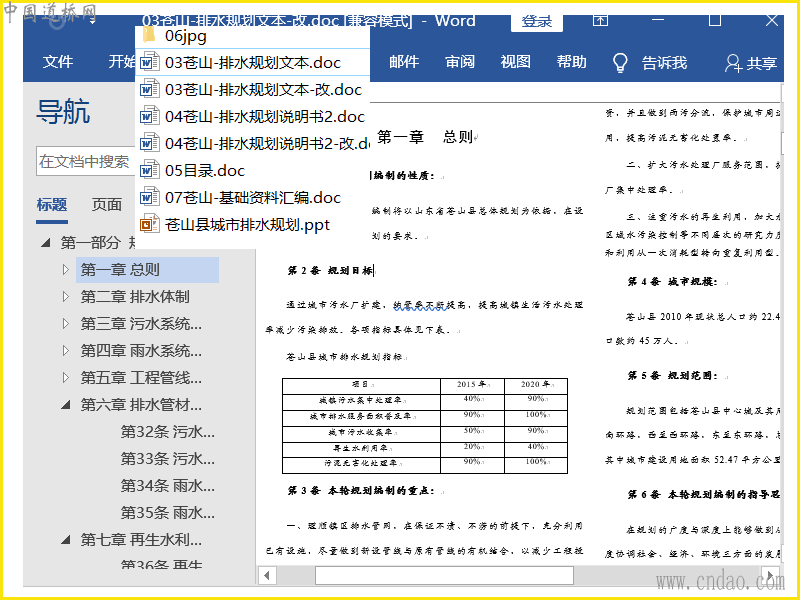
Task: Go to heading 第三章 污水系统
Action: point(141,323)
